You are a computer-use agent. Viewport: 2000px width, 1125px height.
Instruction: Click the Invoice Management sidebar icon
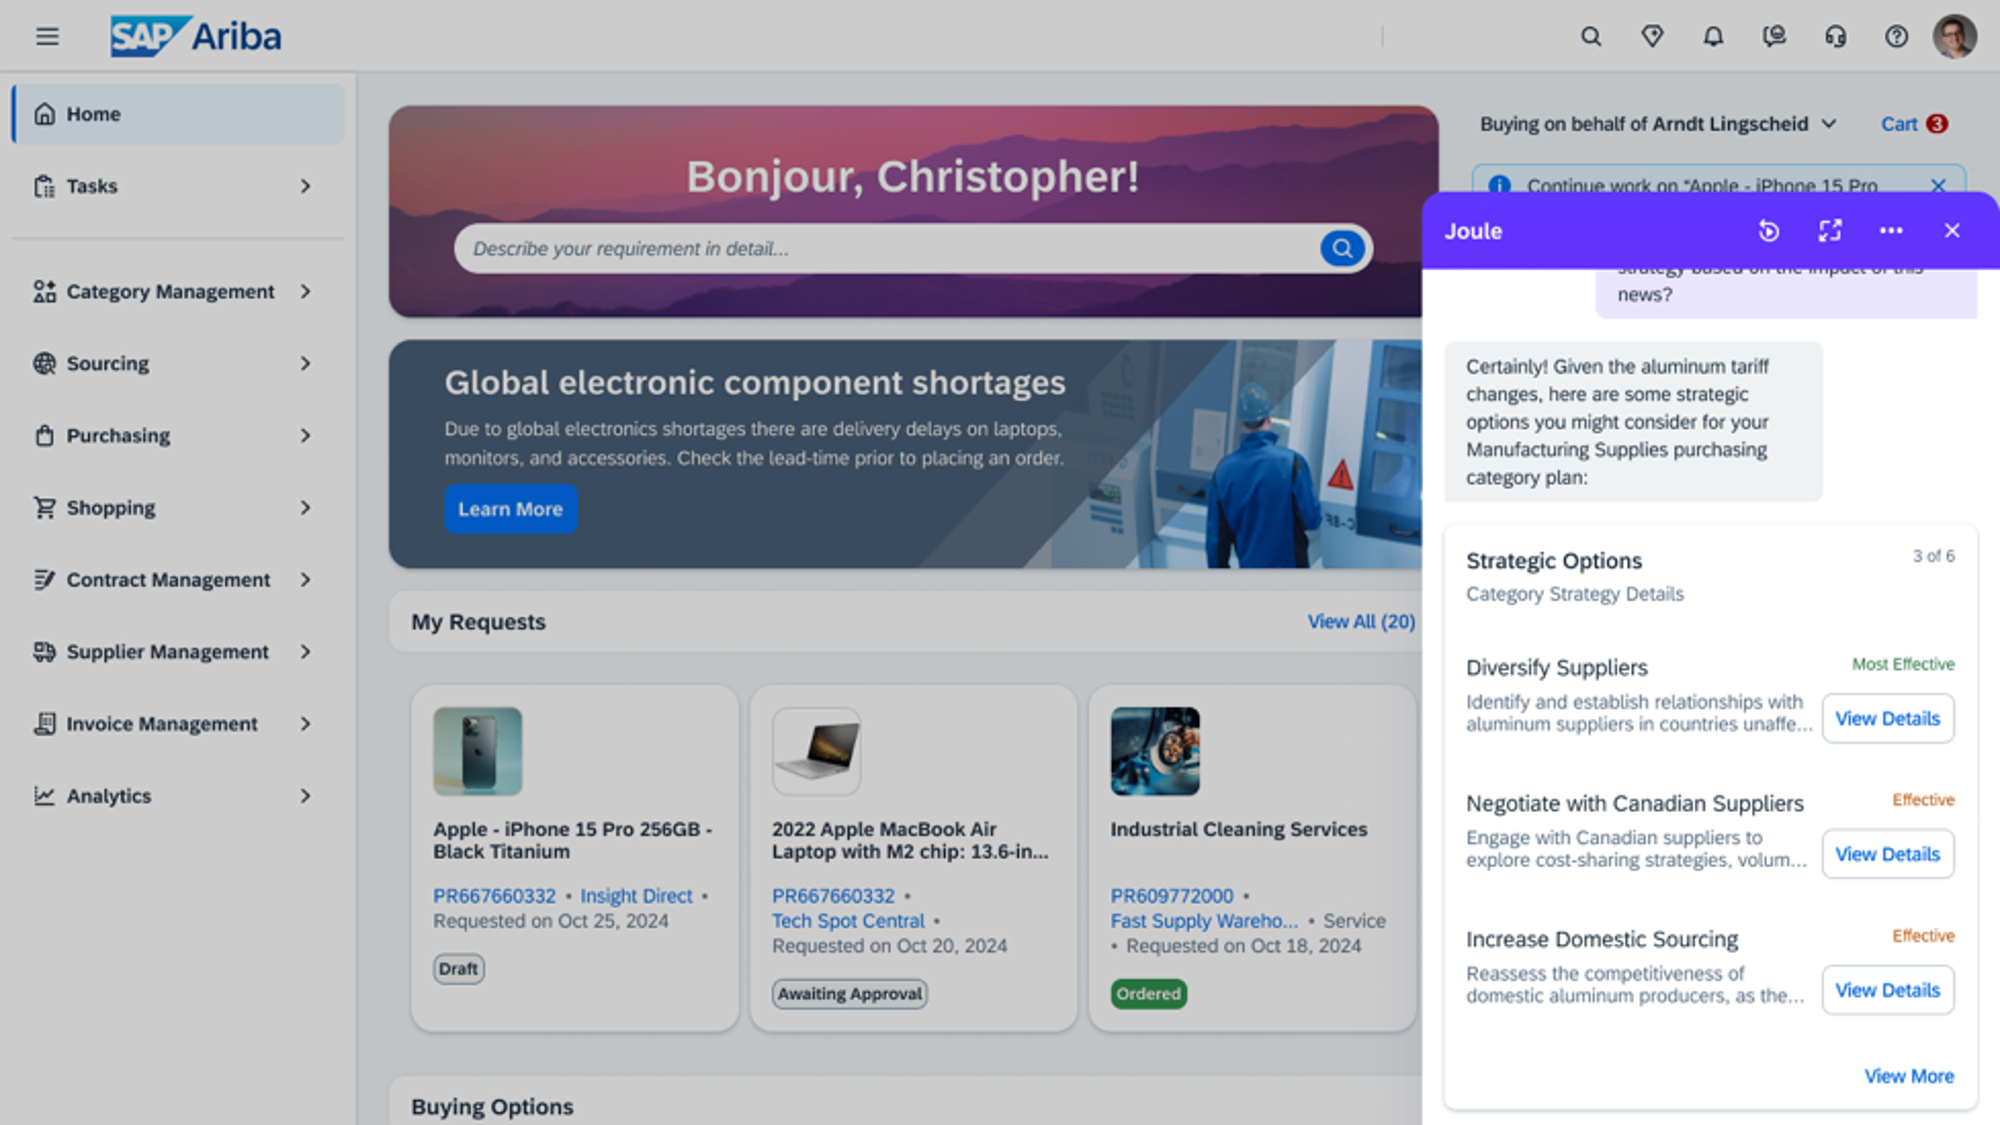tap(44, 723)
